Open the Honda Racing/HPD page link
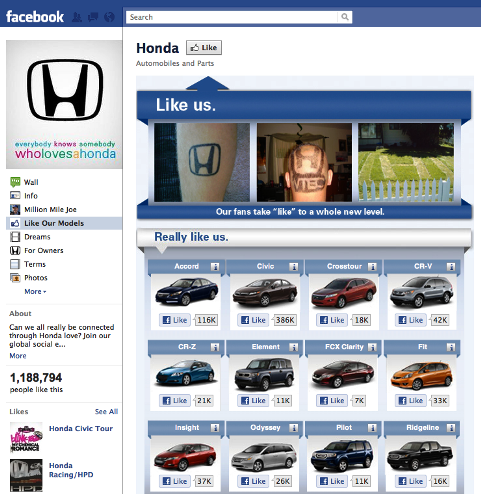 [x=71, y=470]
